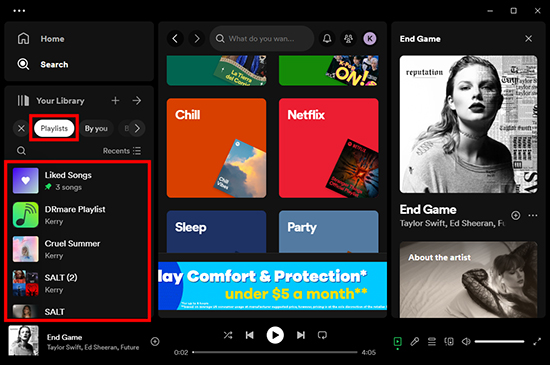The width and height of the screenshot is (550, 365).
Task: Click the 4:05 track duration text
Action: click(369, 352)
